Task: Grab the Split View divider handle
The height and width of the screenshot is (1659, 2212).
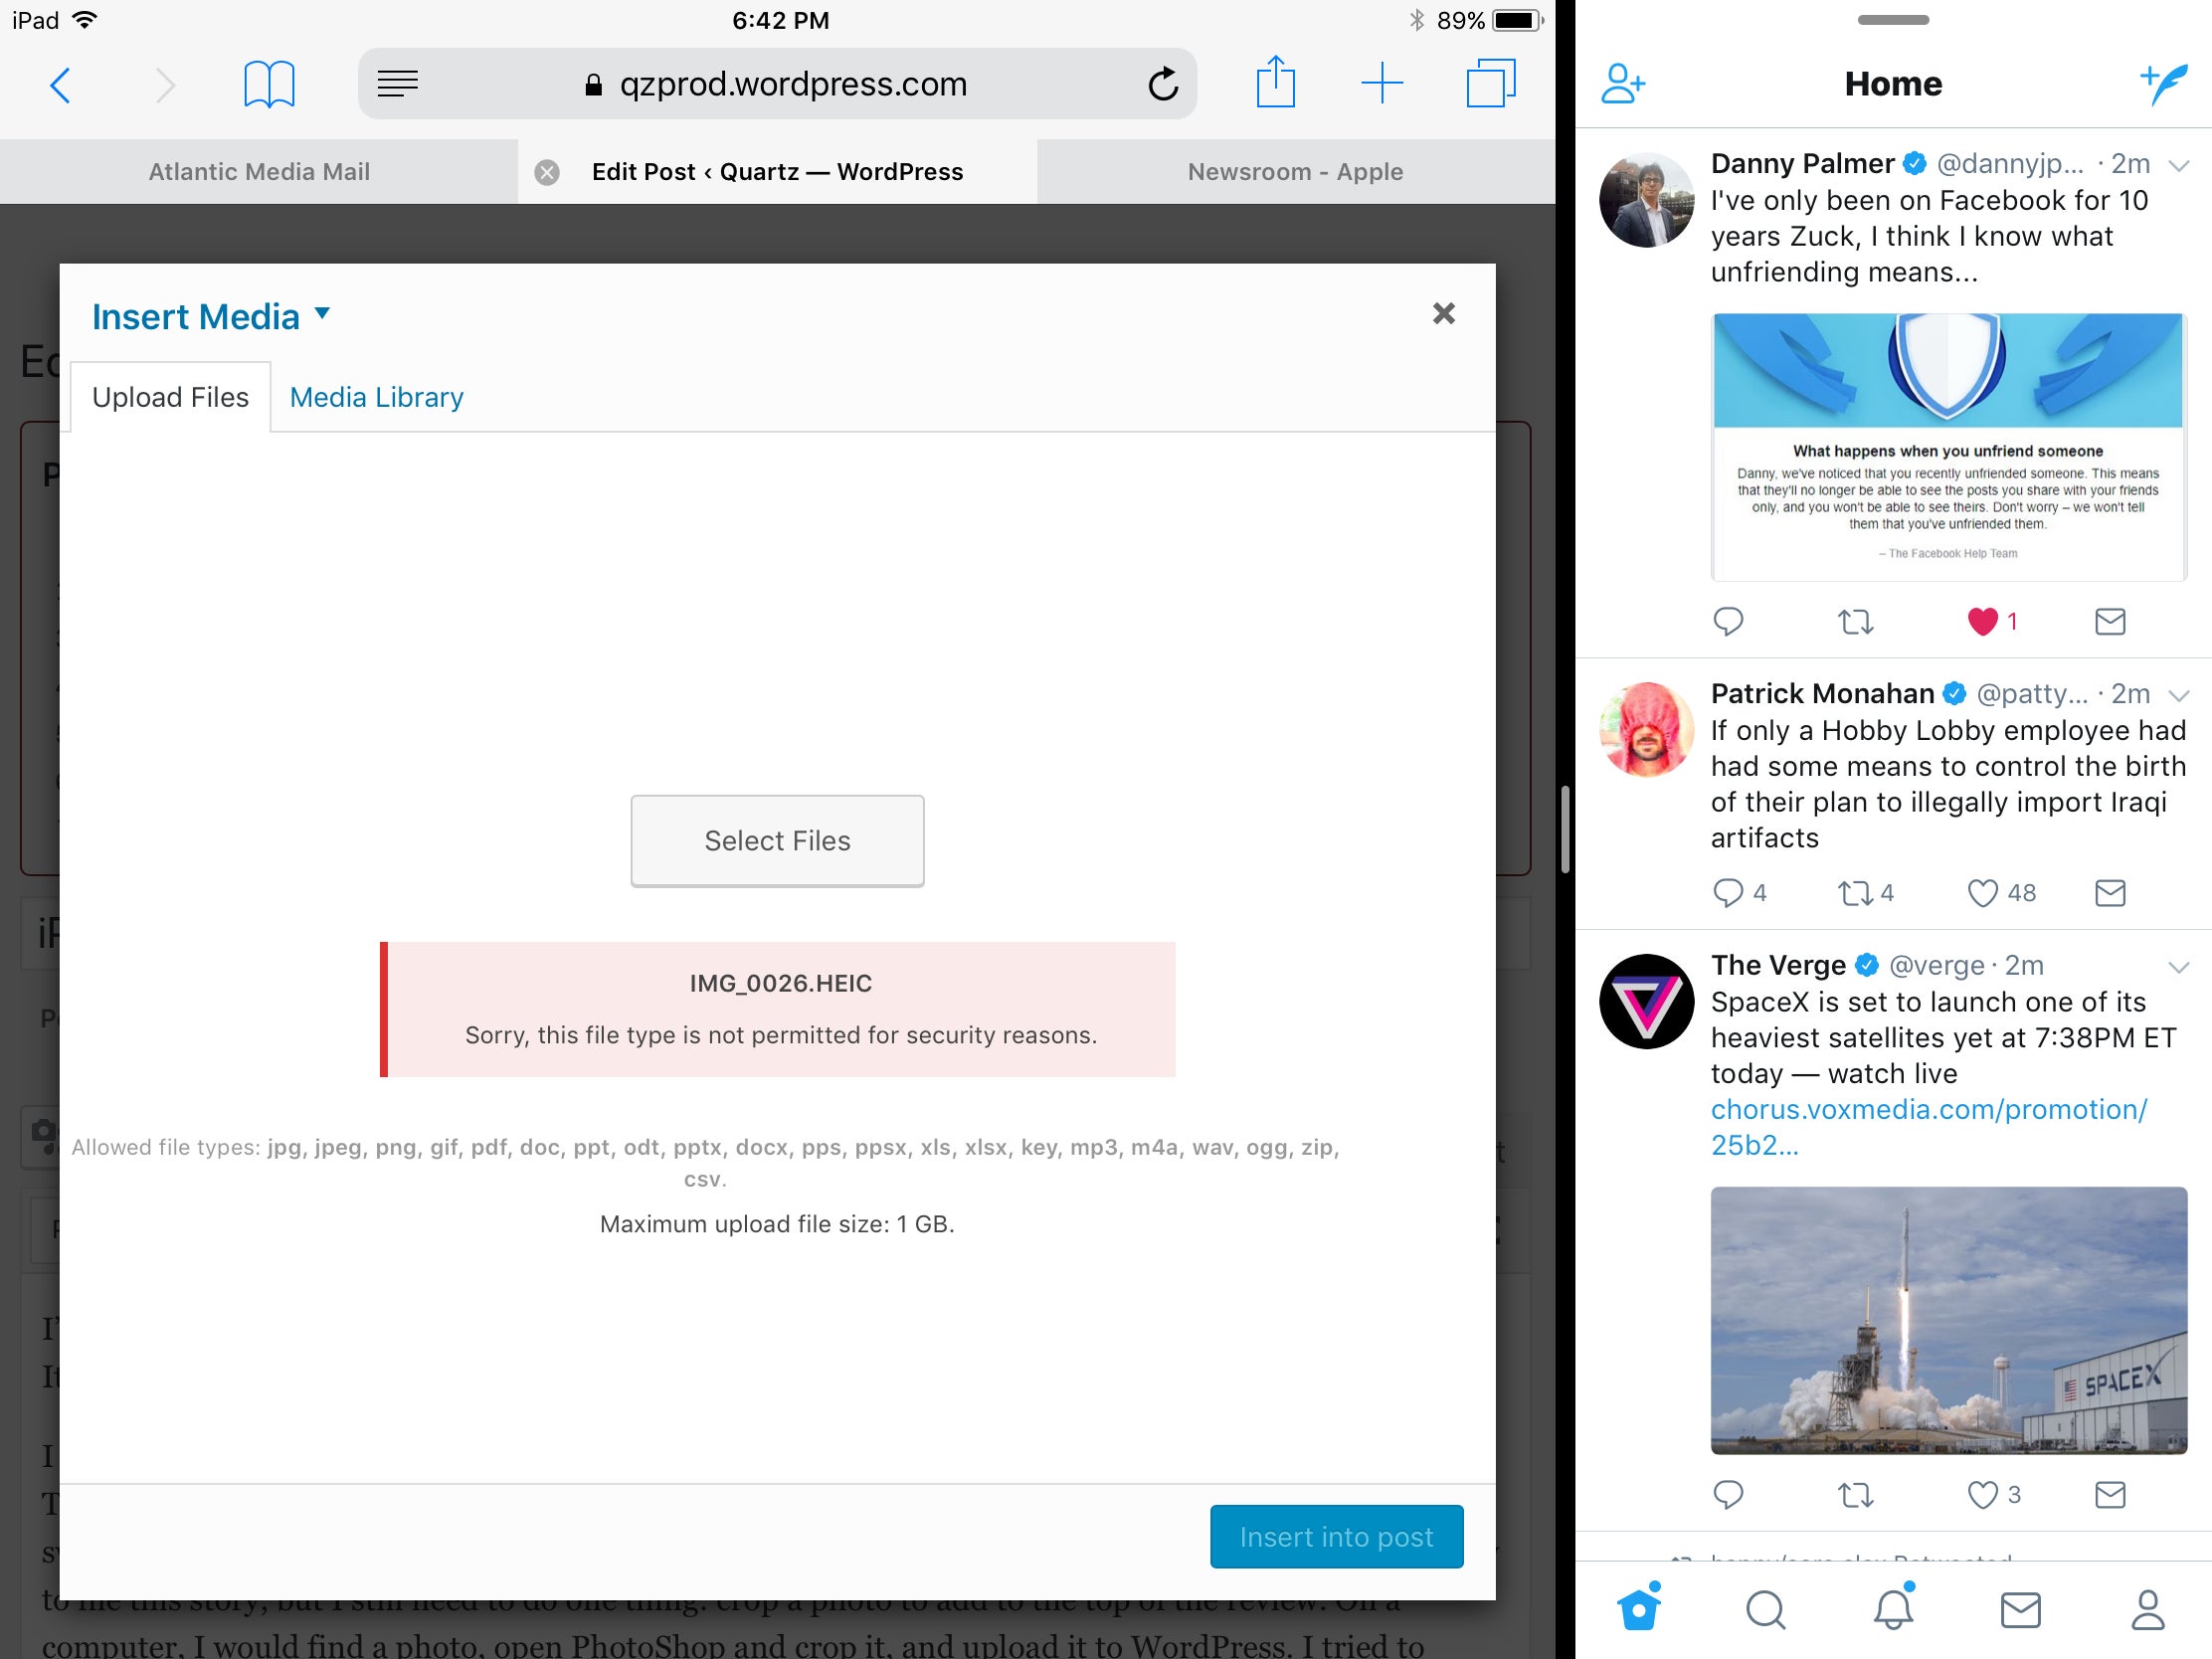Action: (1565, 830)
